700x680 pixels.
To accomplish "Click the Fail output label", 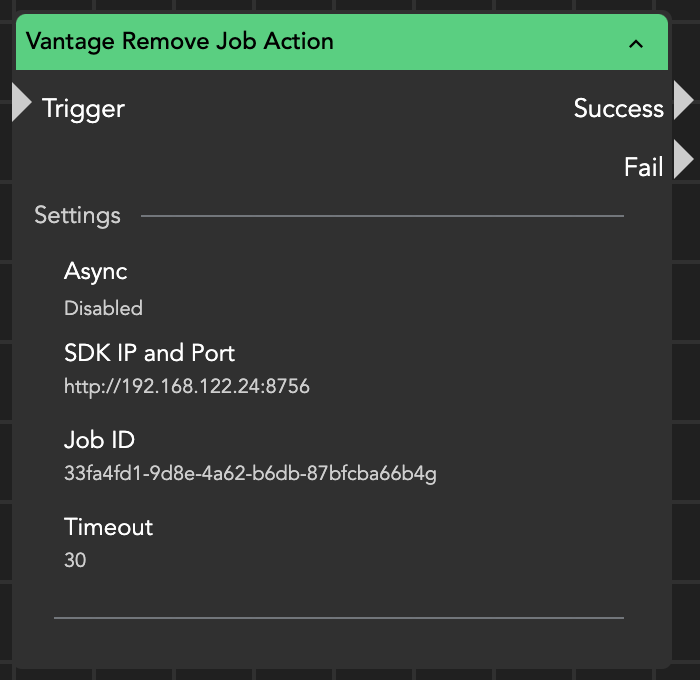I will pos(643,167).
